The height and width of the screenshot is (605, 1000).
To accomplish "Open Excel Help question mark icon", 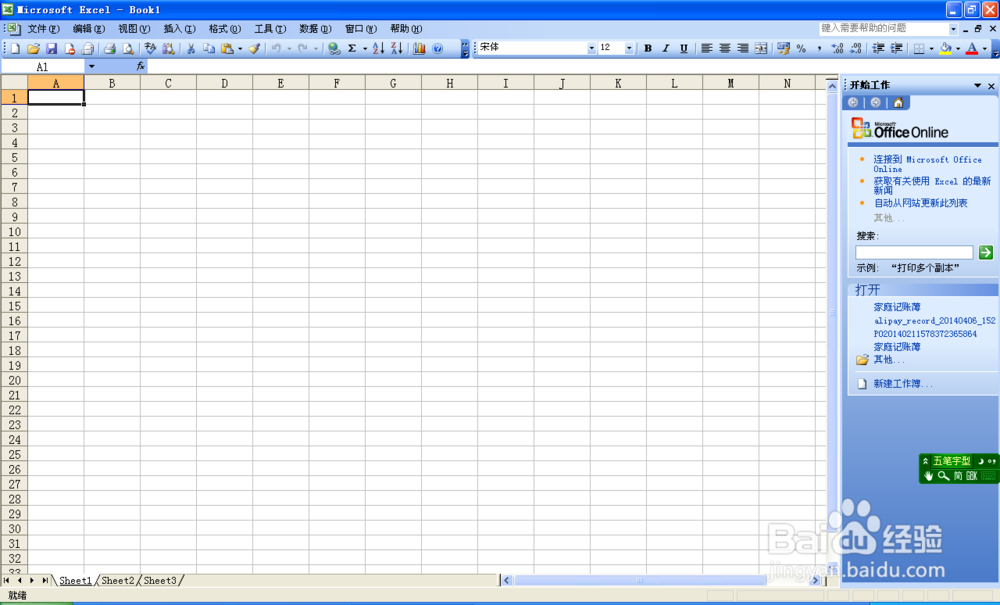I will pos(438,48).
